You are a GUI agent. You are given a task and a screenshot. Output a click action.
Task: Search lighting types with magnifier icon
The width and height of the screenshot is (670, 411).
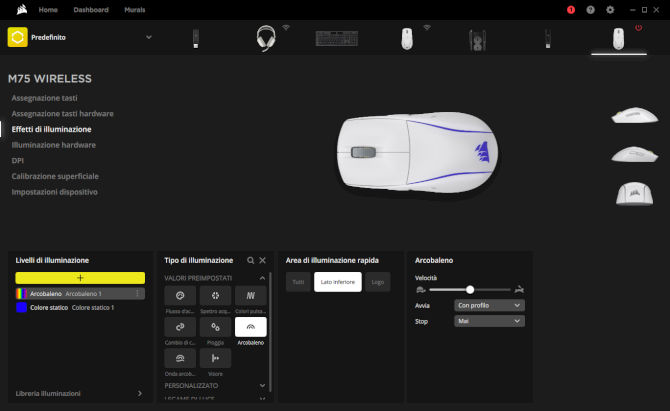(251, 260)
